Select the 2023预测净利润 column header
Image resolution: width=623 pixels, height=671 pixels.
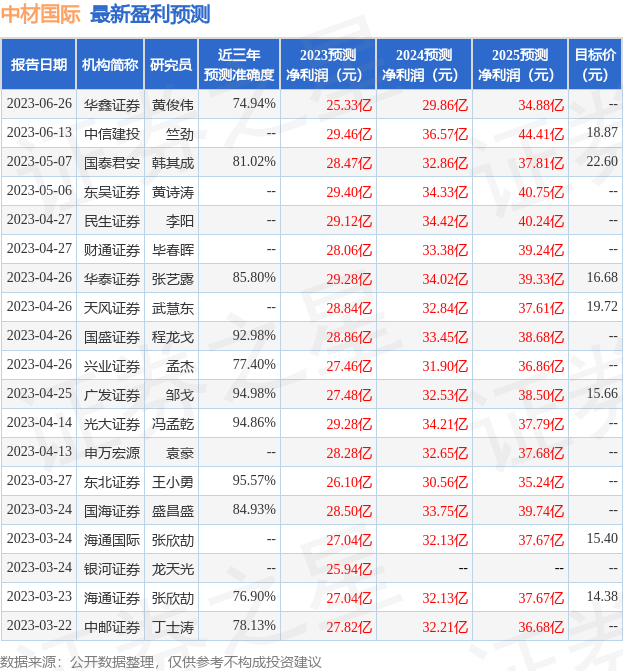point(328,65)
